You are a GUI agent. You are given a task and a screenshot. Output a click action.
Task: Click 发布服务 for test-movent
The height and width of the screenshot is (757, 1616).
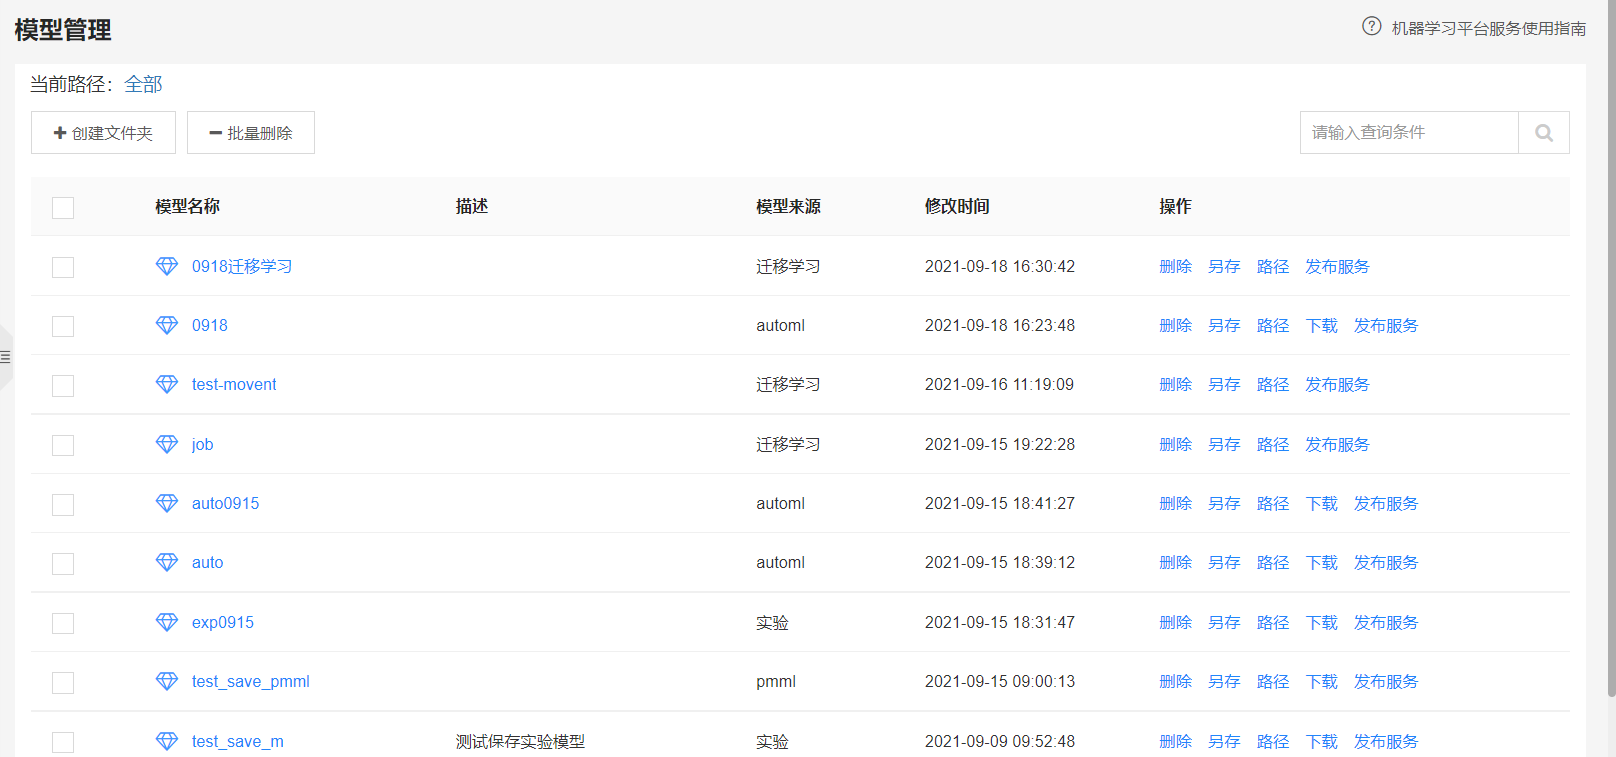tap(1337, 384)
